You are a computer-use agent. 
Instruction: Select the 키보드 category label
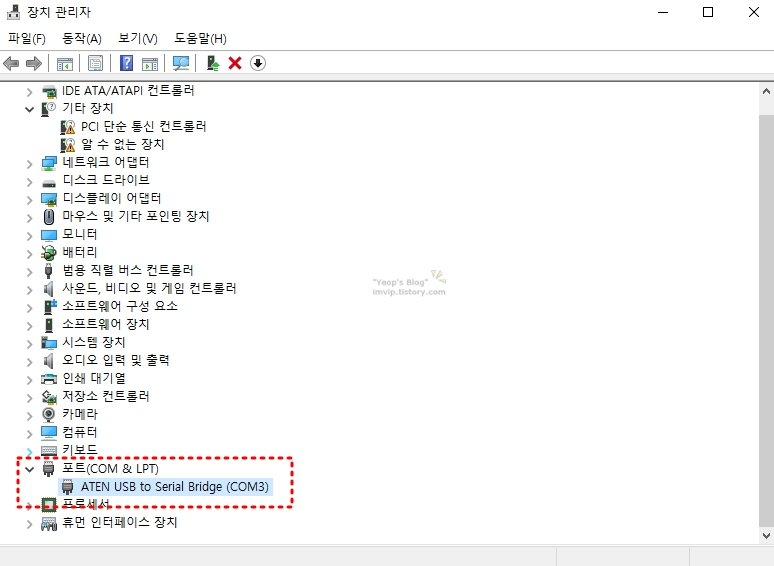[x=80, y=450]
